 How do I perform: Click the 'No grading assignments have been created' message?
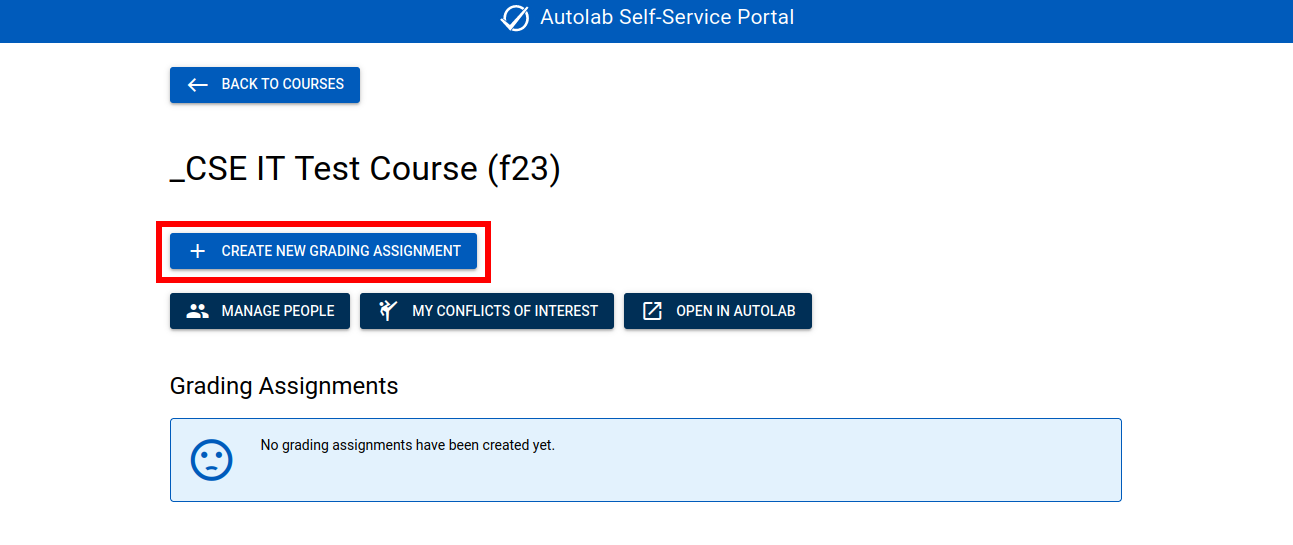408,445
